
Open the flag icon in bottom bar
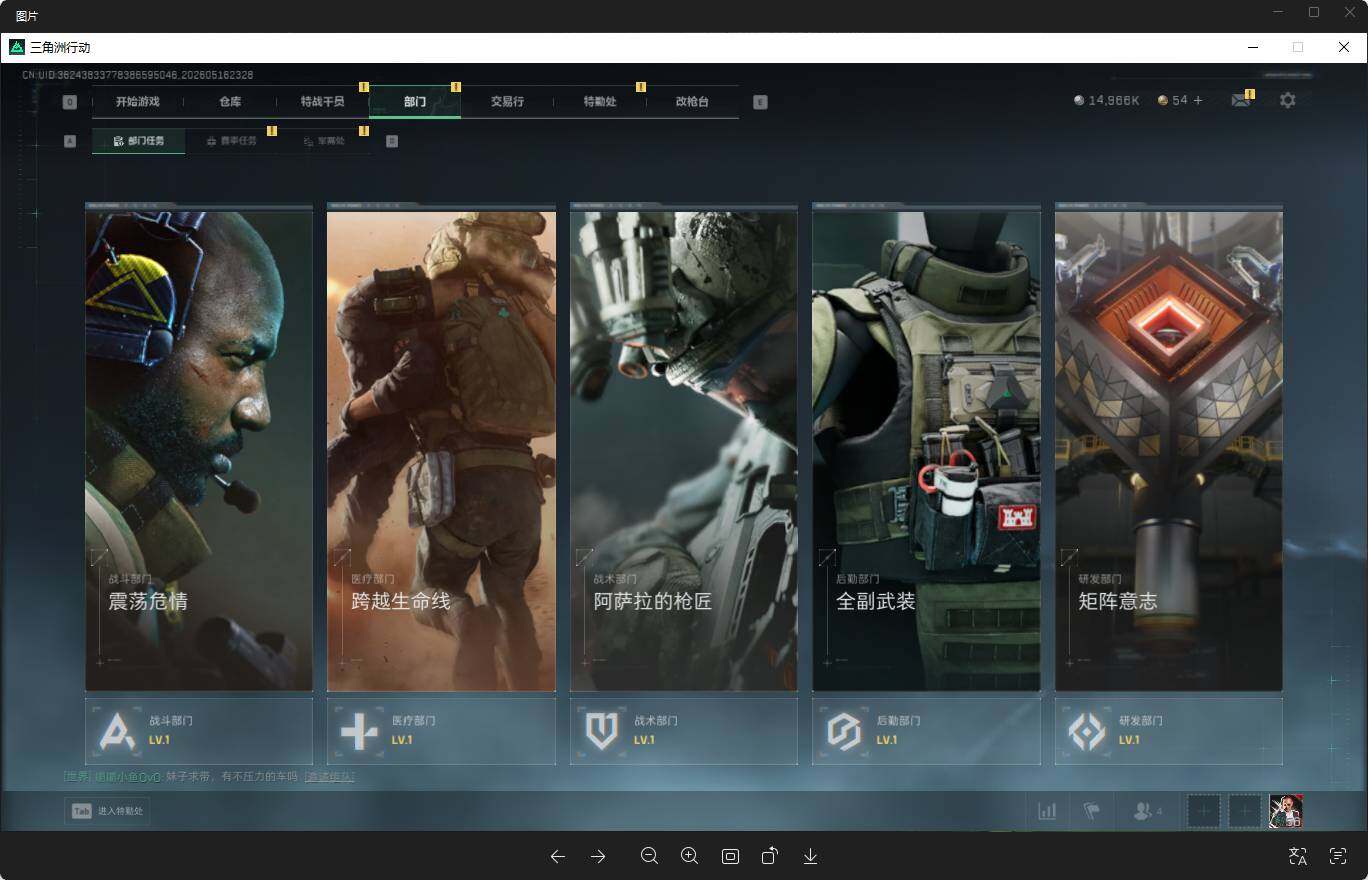tap(1091, 811)
